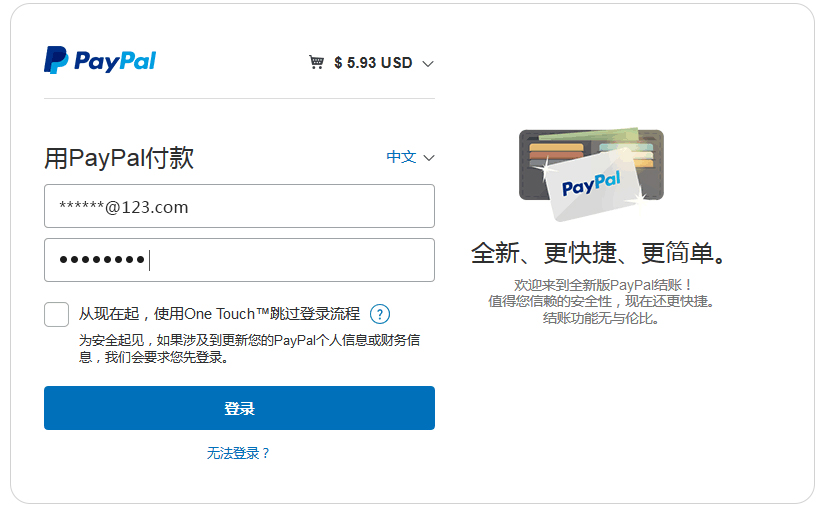Click the 为安全起见 security note text
Image resolution: width=821 pixels, height=512 pixels.
(x=249, y=348)
